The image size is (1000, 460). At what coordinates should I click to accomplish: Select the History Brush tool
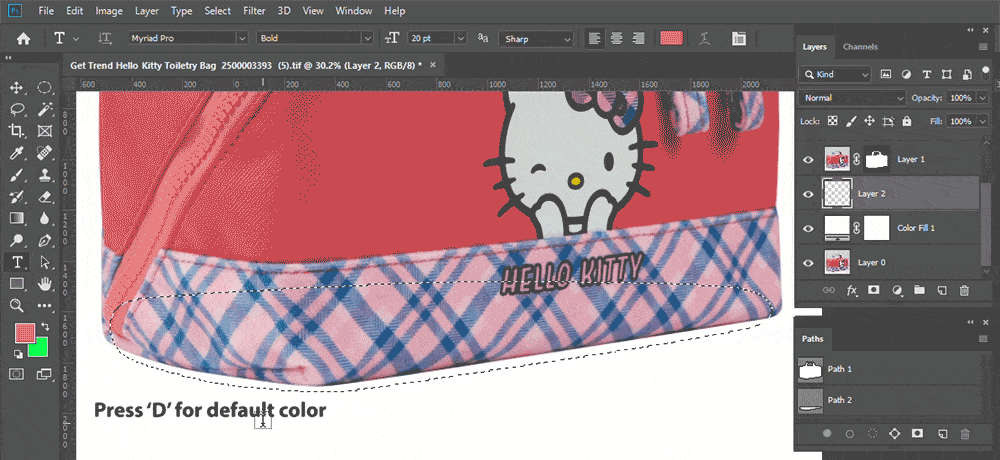pyautogui.click(x=17, y=196)
